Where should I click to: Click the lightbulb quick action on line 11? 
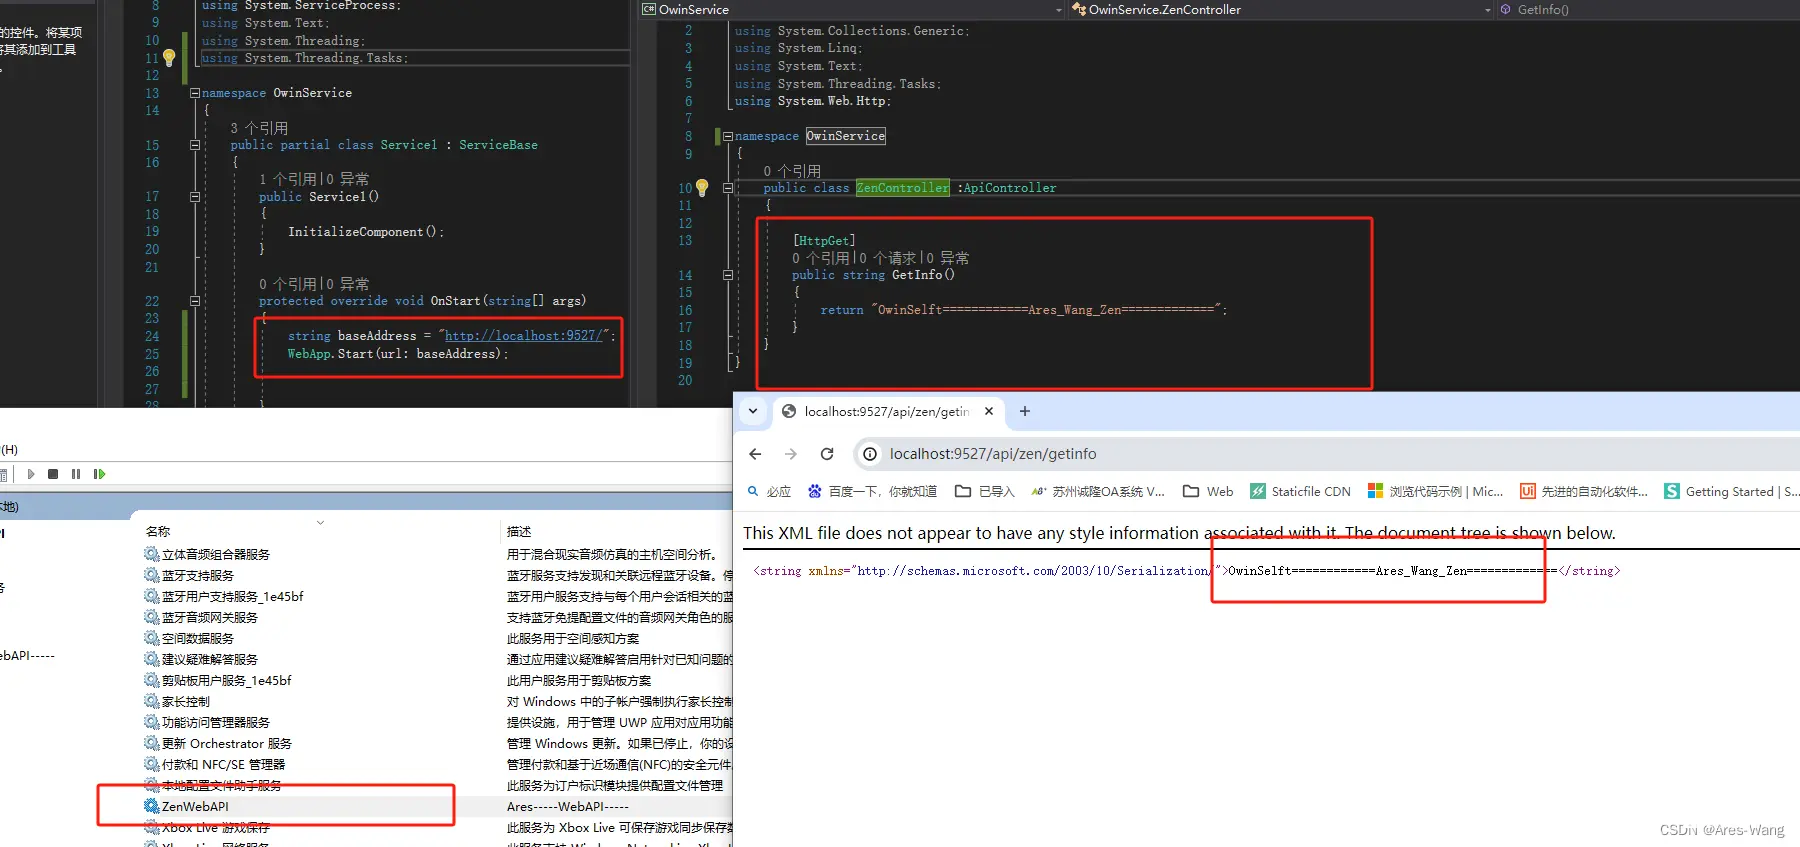[x=169, y=57]
